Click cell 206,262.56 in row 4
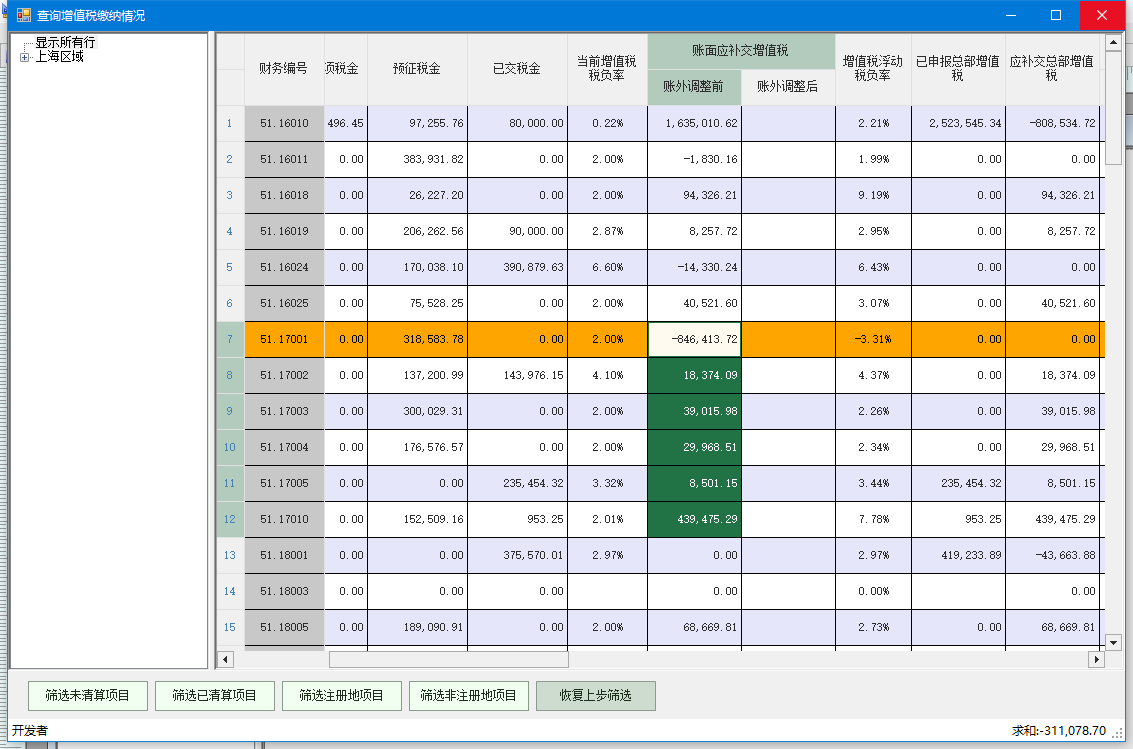The height and width of the screenshot is (749, 1133). point(418,231)
